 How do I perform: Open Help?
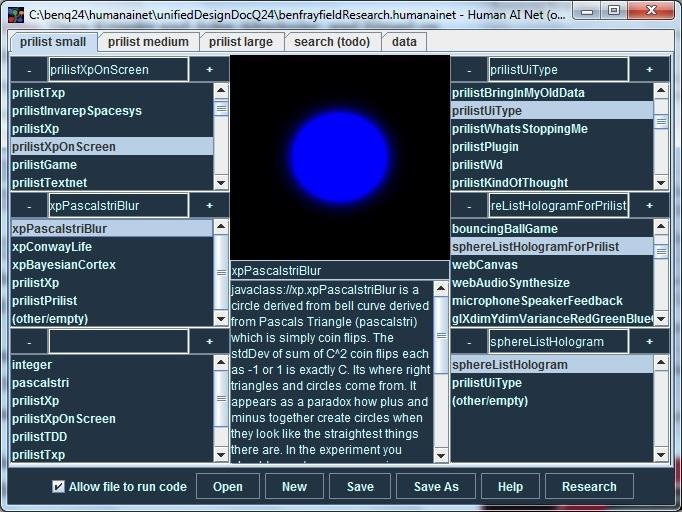click(x=510, y=486)
